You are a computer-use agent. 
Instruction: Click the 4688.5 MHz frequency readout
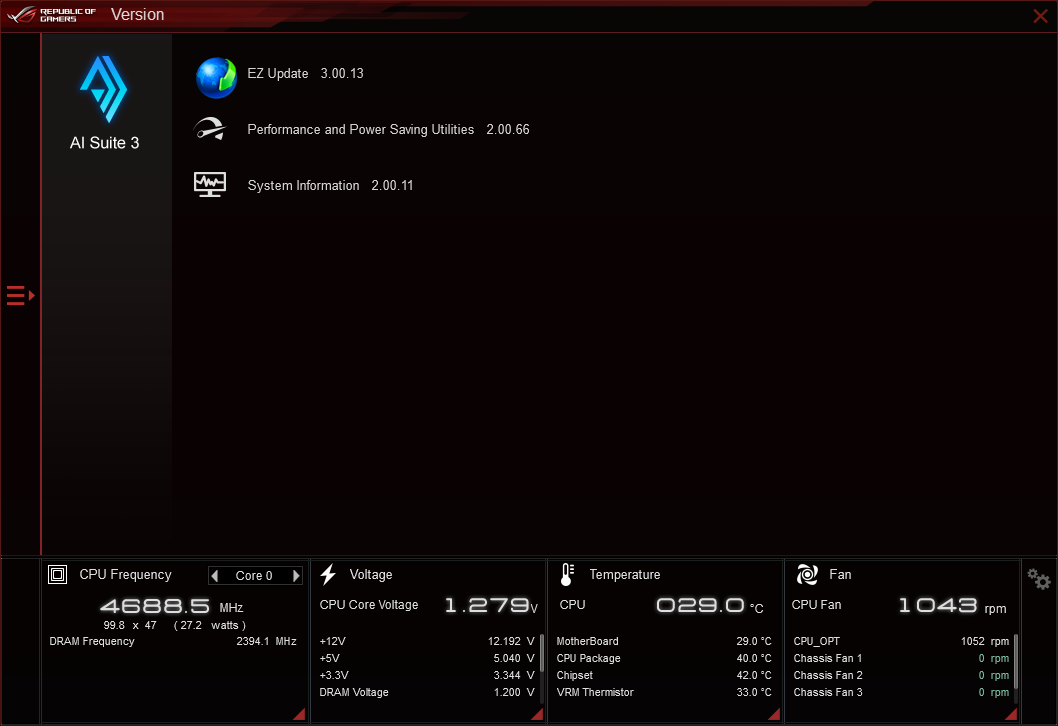click(171, 607)
